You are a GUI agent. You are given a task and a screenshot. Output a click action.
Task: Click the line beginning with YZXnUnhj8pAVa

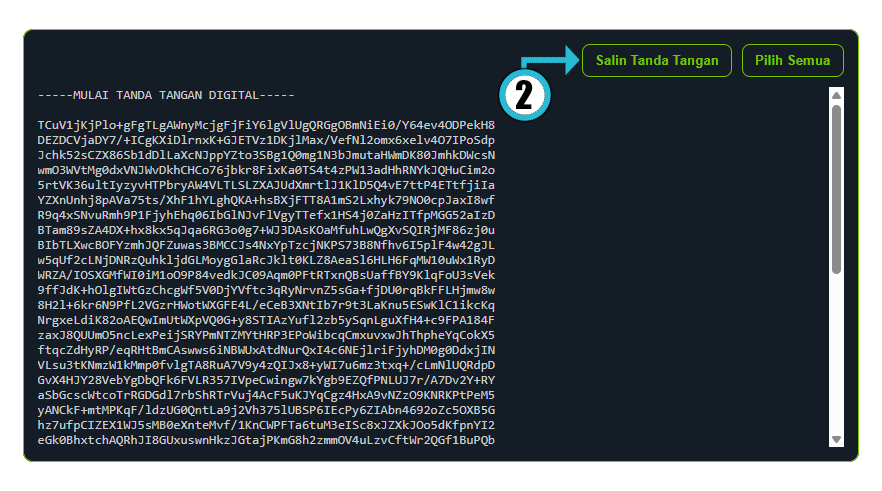(266, 200)
